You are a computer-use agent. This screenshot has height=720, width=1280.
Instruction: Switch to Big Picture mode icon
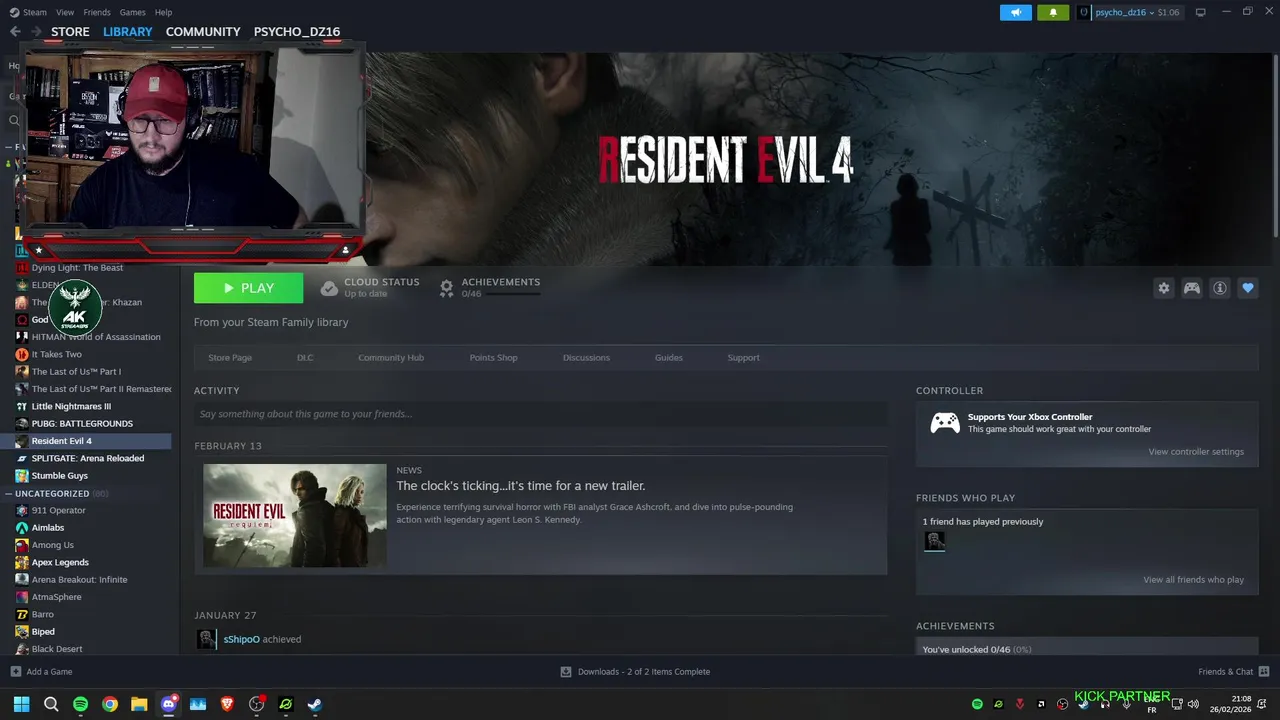(1201, 12)
